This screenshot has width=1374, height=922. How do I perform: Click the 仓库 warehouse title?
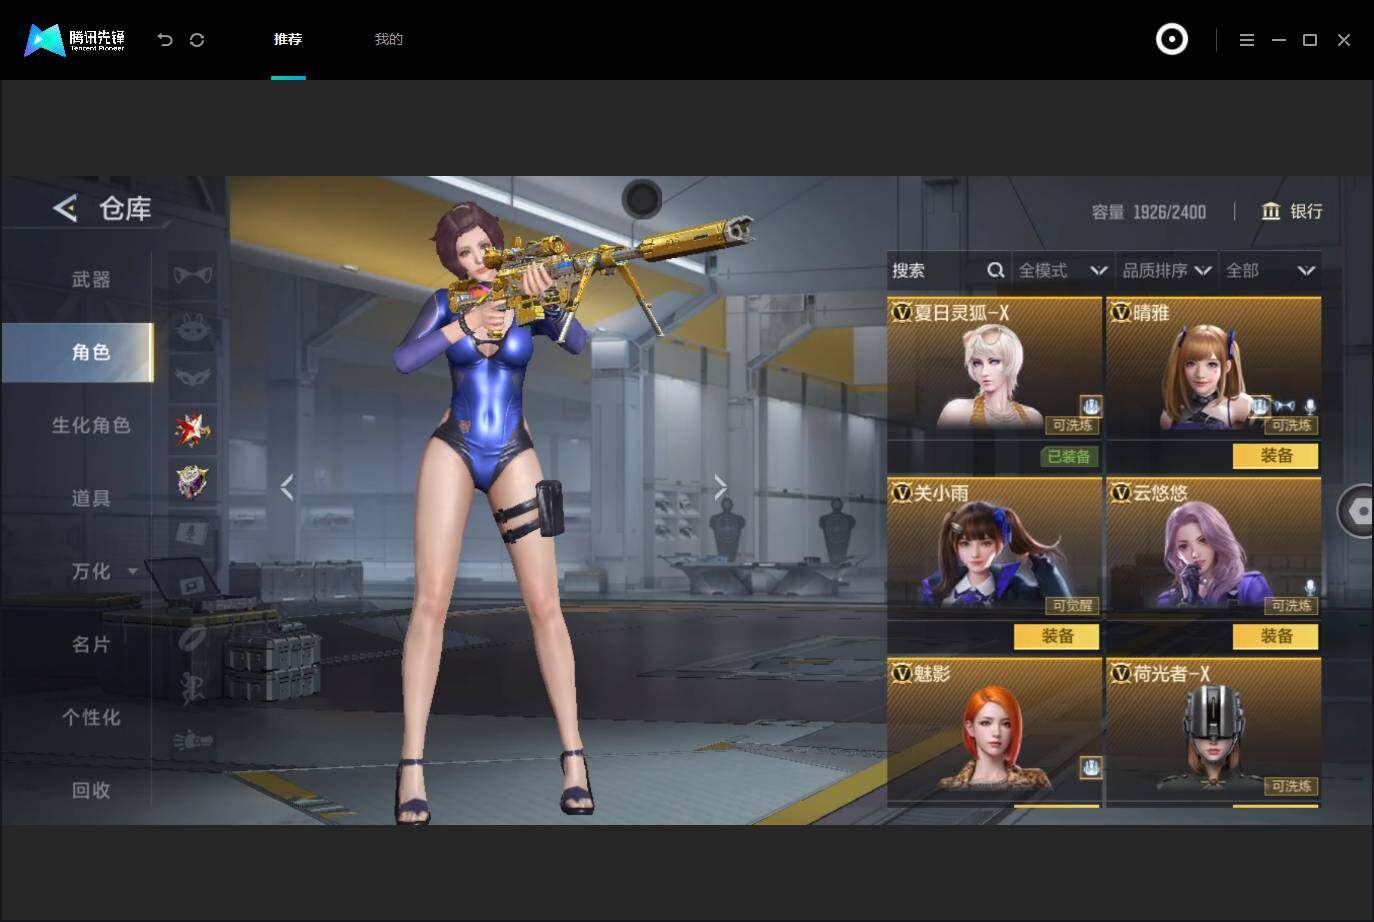coord(125,208)
